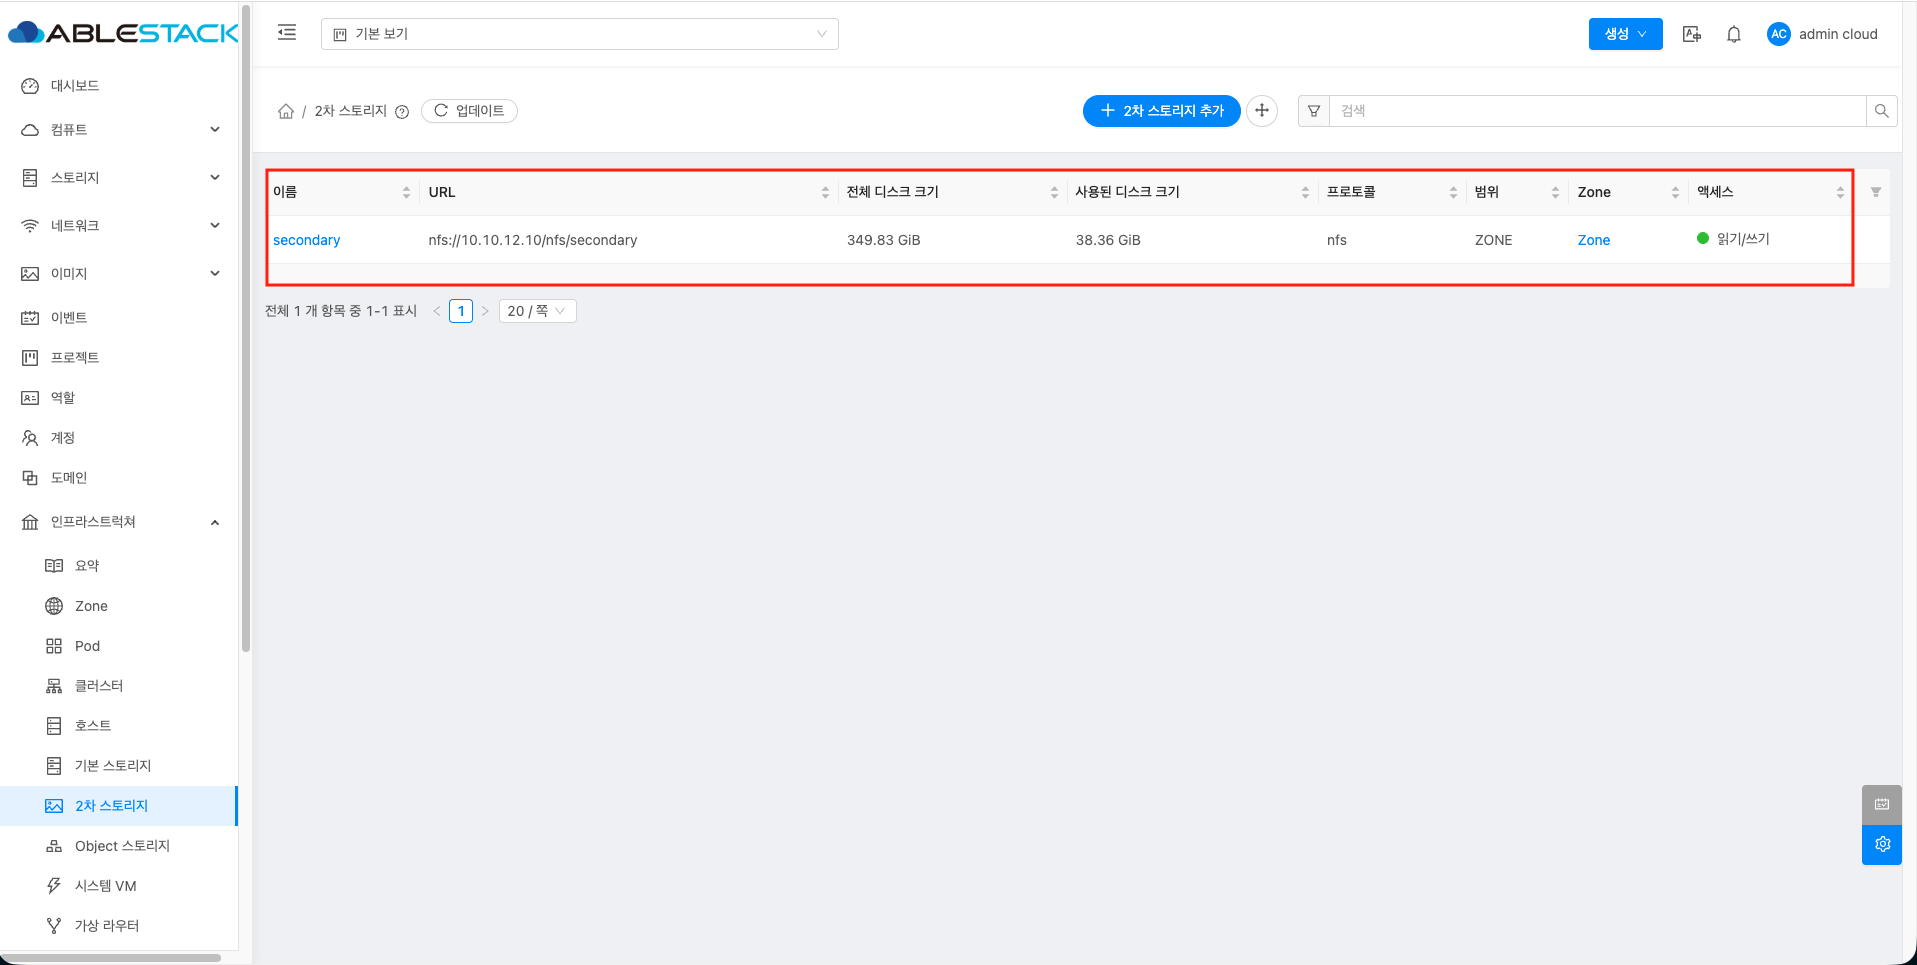The image size is (1917, 965).
Task: Go to previous page arrow
Action: pyautogui.click(x=437, y=311)
